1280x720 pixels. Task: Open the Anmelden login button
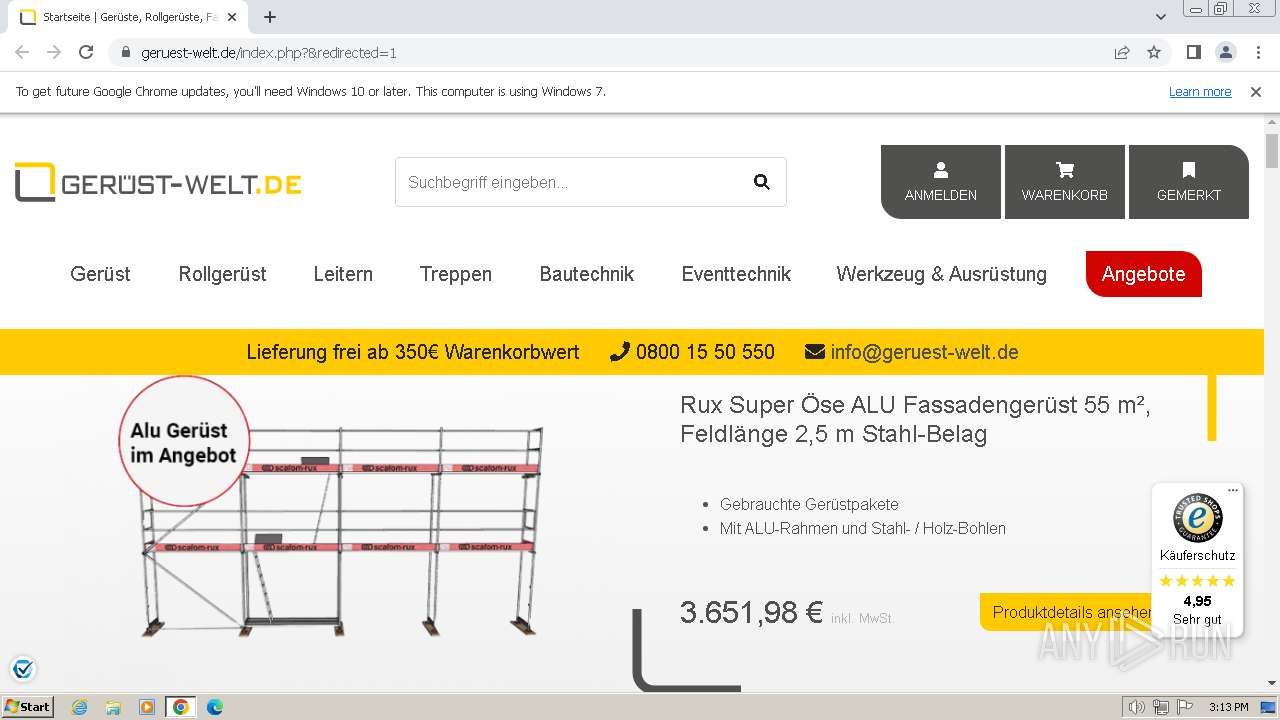coord(940,182)
